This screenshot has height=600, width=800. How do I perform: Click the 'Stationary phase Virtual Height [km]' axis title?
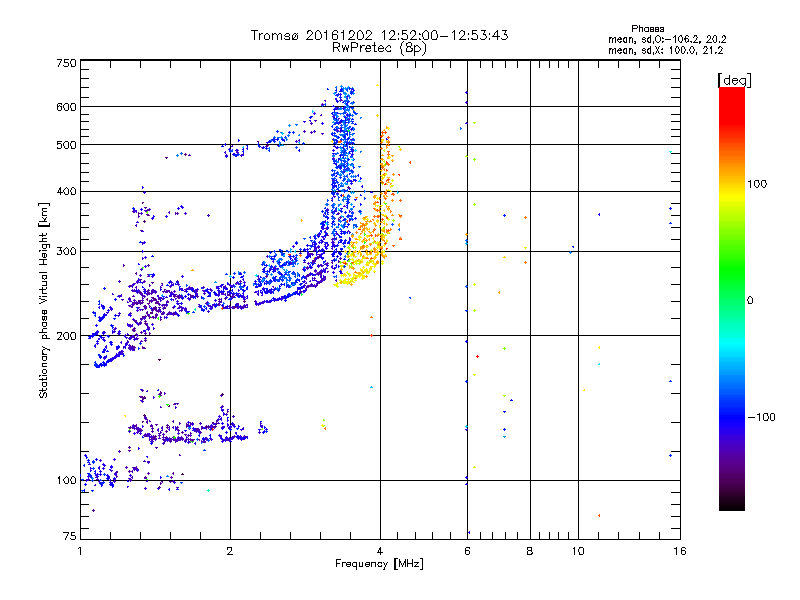click(44, 300)
